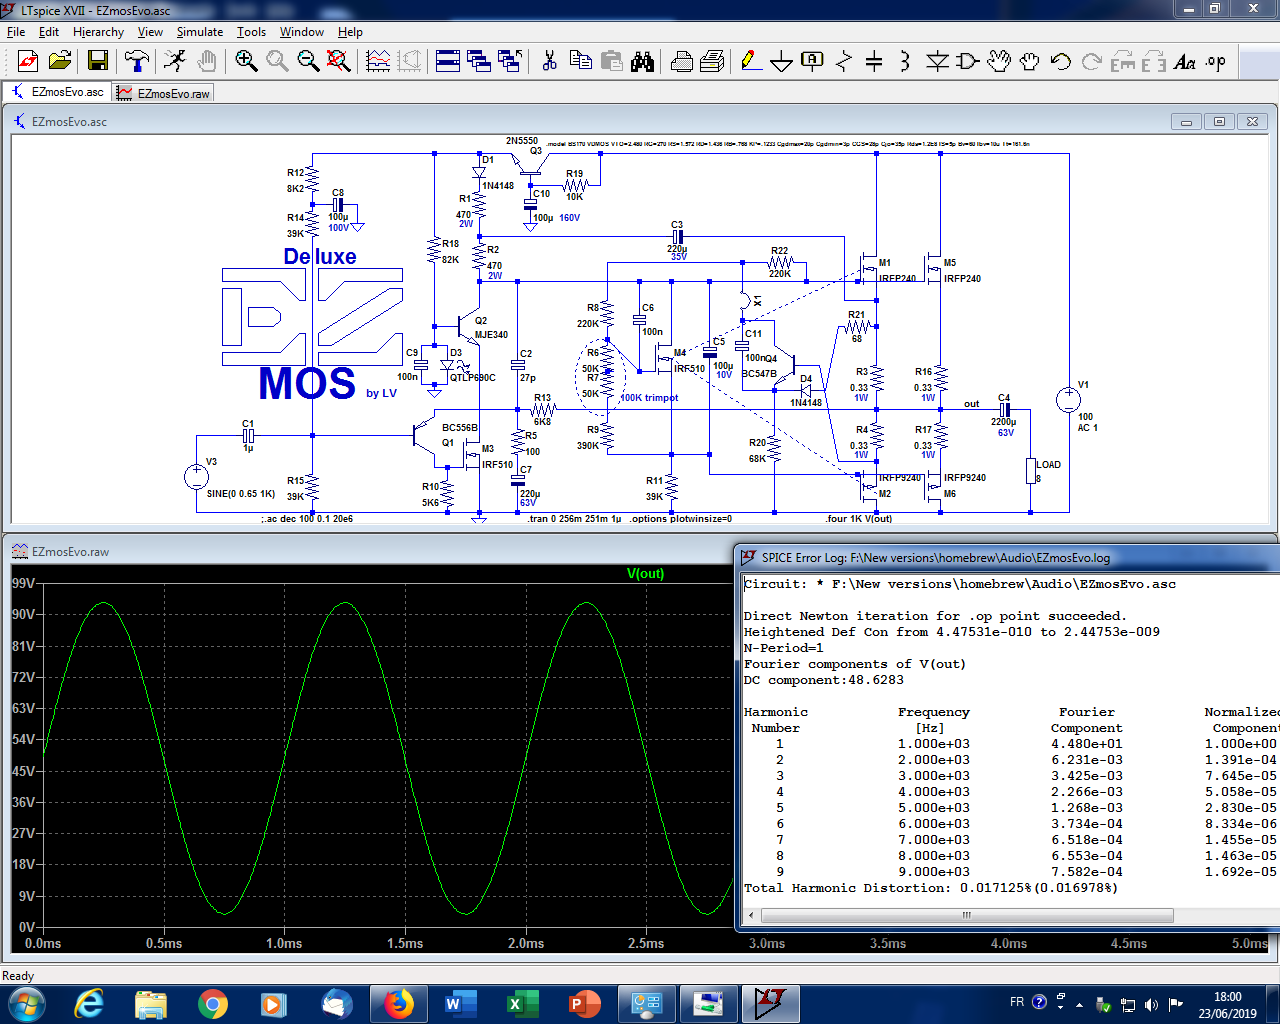Open Firefox from the taskbar

[x=398, y=1003]
